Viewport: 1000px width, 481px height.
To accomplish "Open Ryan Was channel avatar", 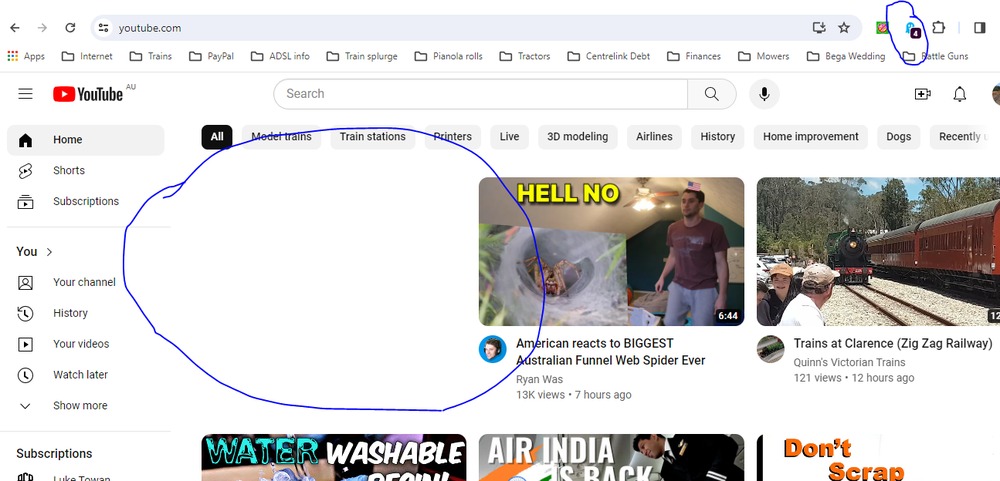I will point(492,350).
